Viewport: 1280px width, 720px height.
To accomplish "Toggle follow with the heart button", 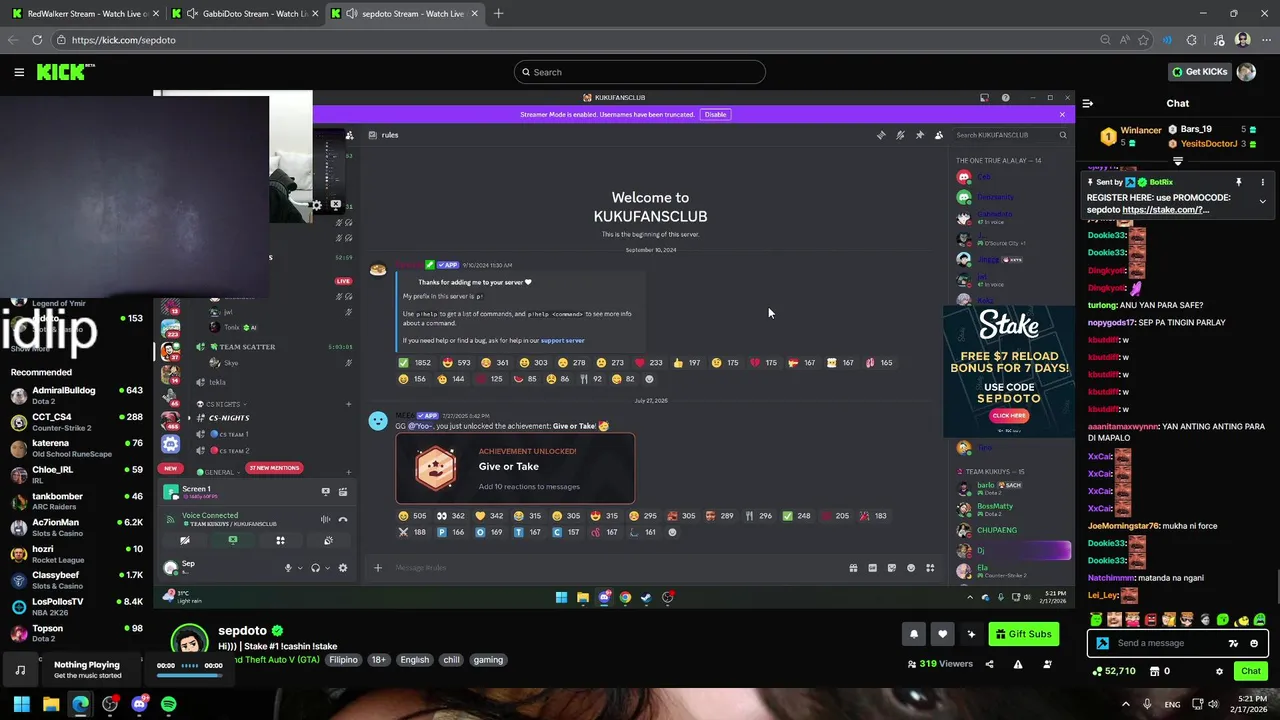I will (x=942, y=634).
